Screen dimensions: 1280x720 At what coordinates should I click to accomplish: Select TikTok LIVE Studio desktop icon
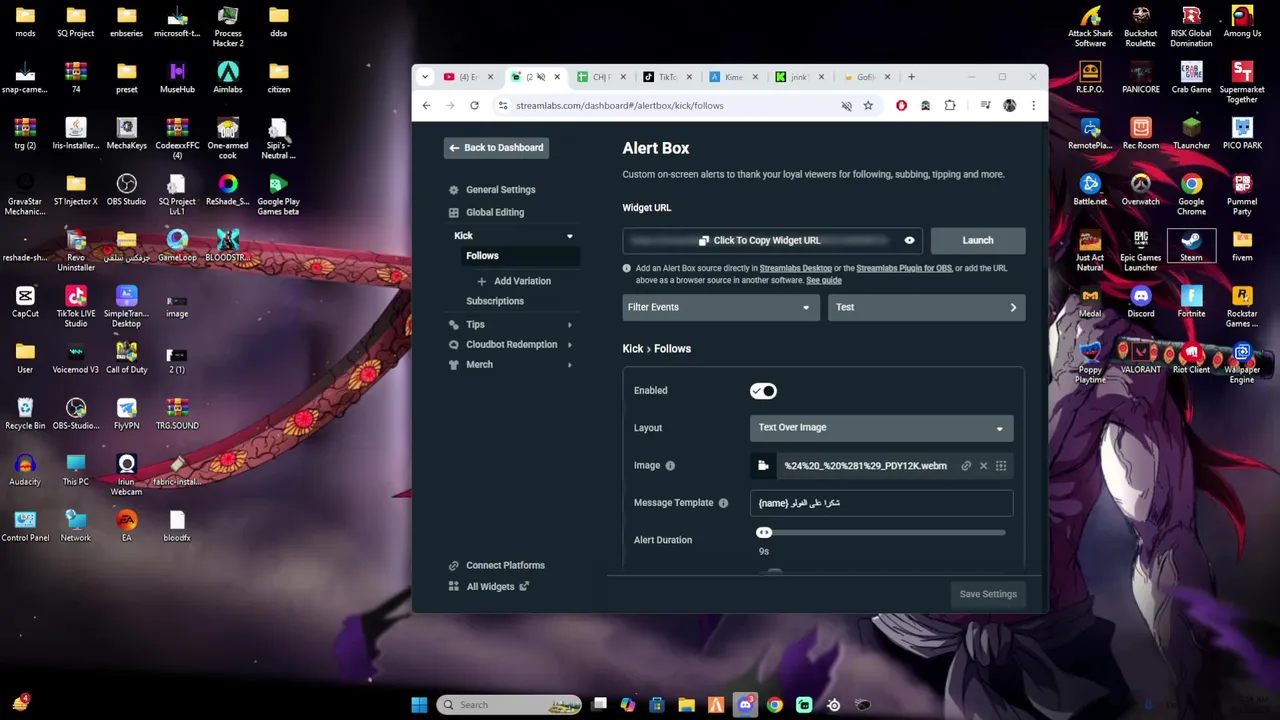point(76,306)
